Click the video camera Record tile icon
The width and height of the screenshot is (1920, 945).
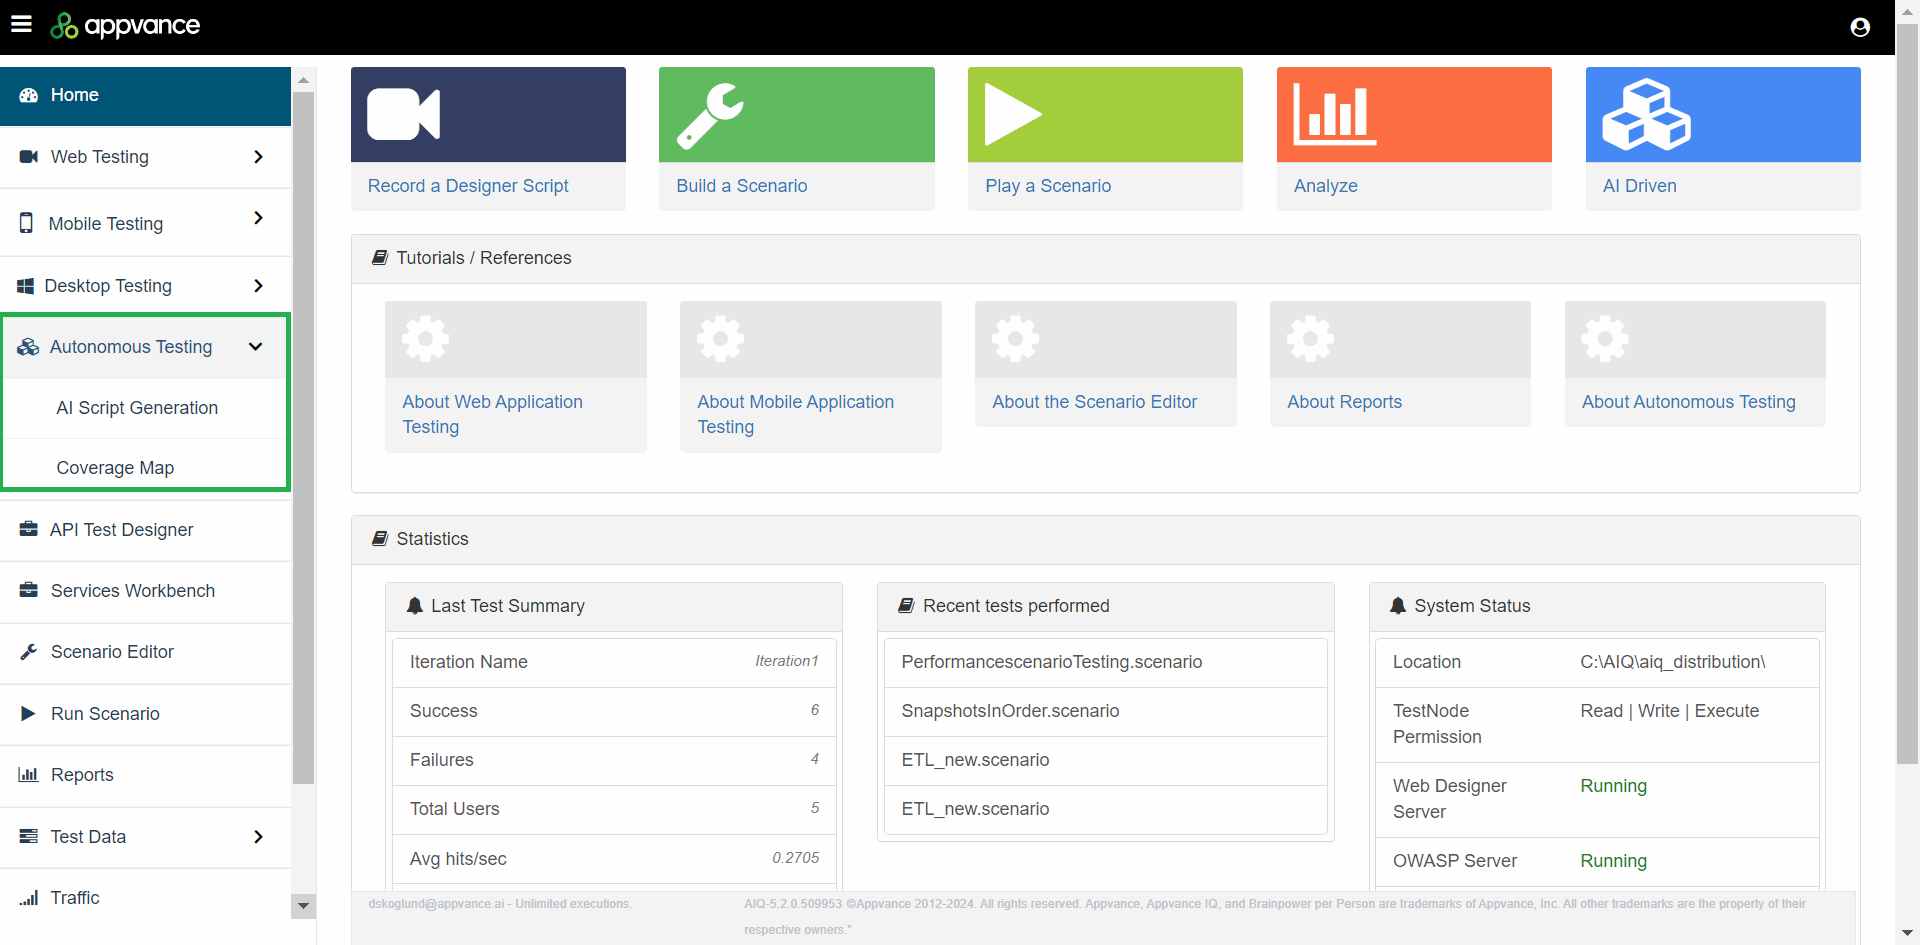tap(403, 114)
